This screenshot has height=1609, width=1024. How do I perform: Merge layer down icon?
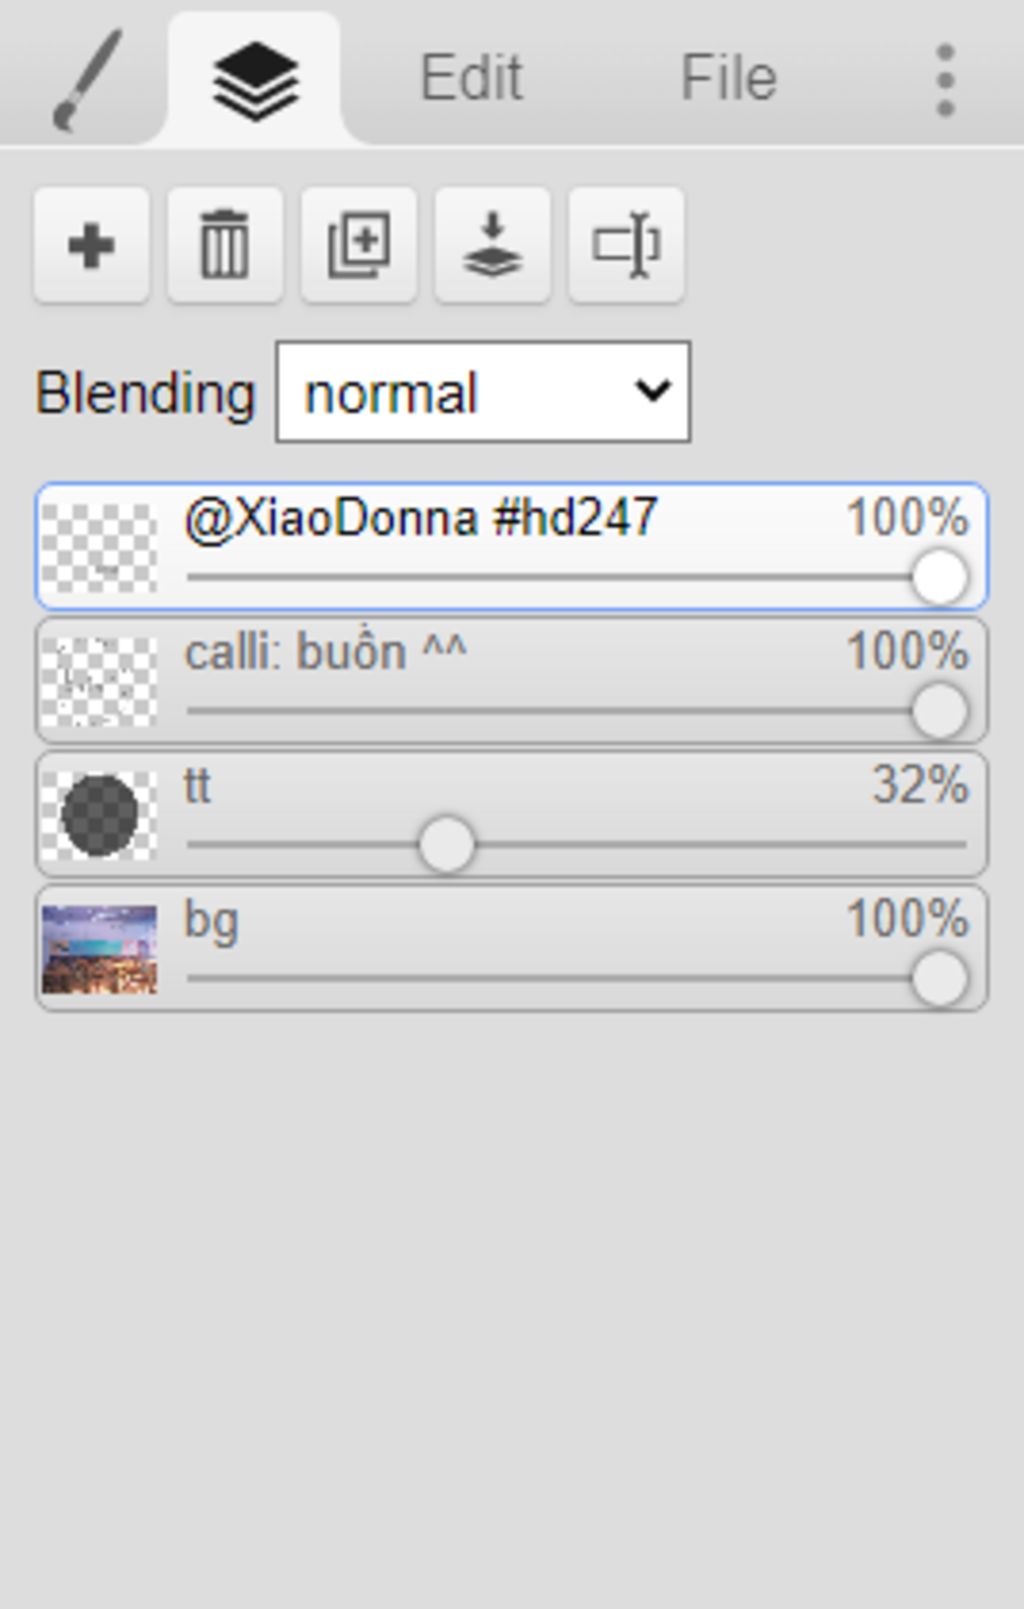pyautogui.click(x=492, y=245)
